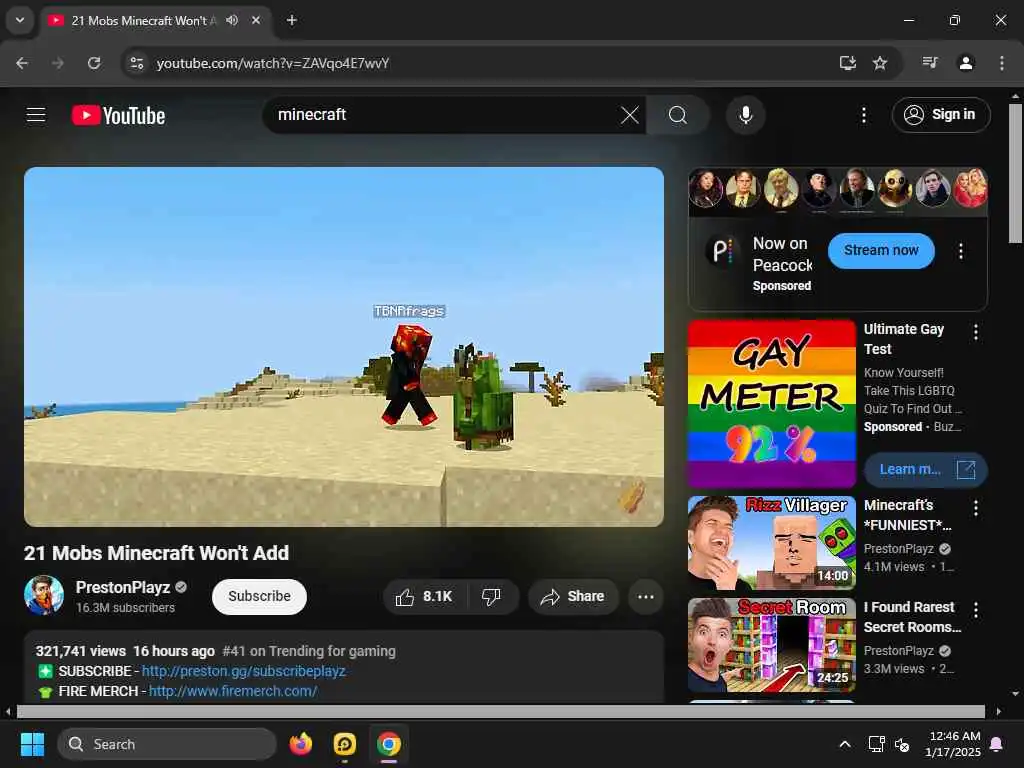Go back with the browser back arrow
The image size is (1024, 768).
click(22, 63)
